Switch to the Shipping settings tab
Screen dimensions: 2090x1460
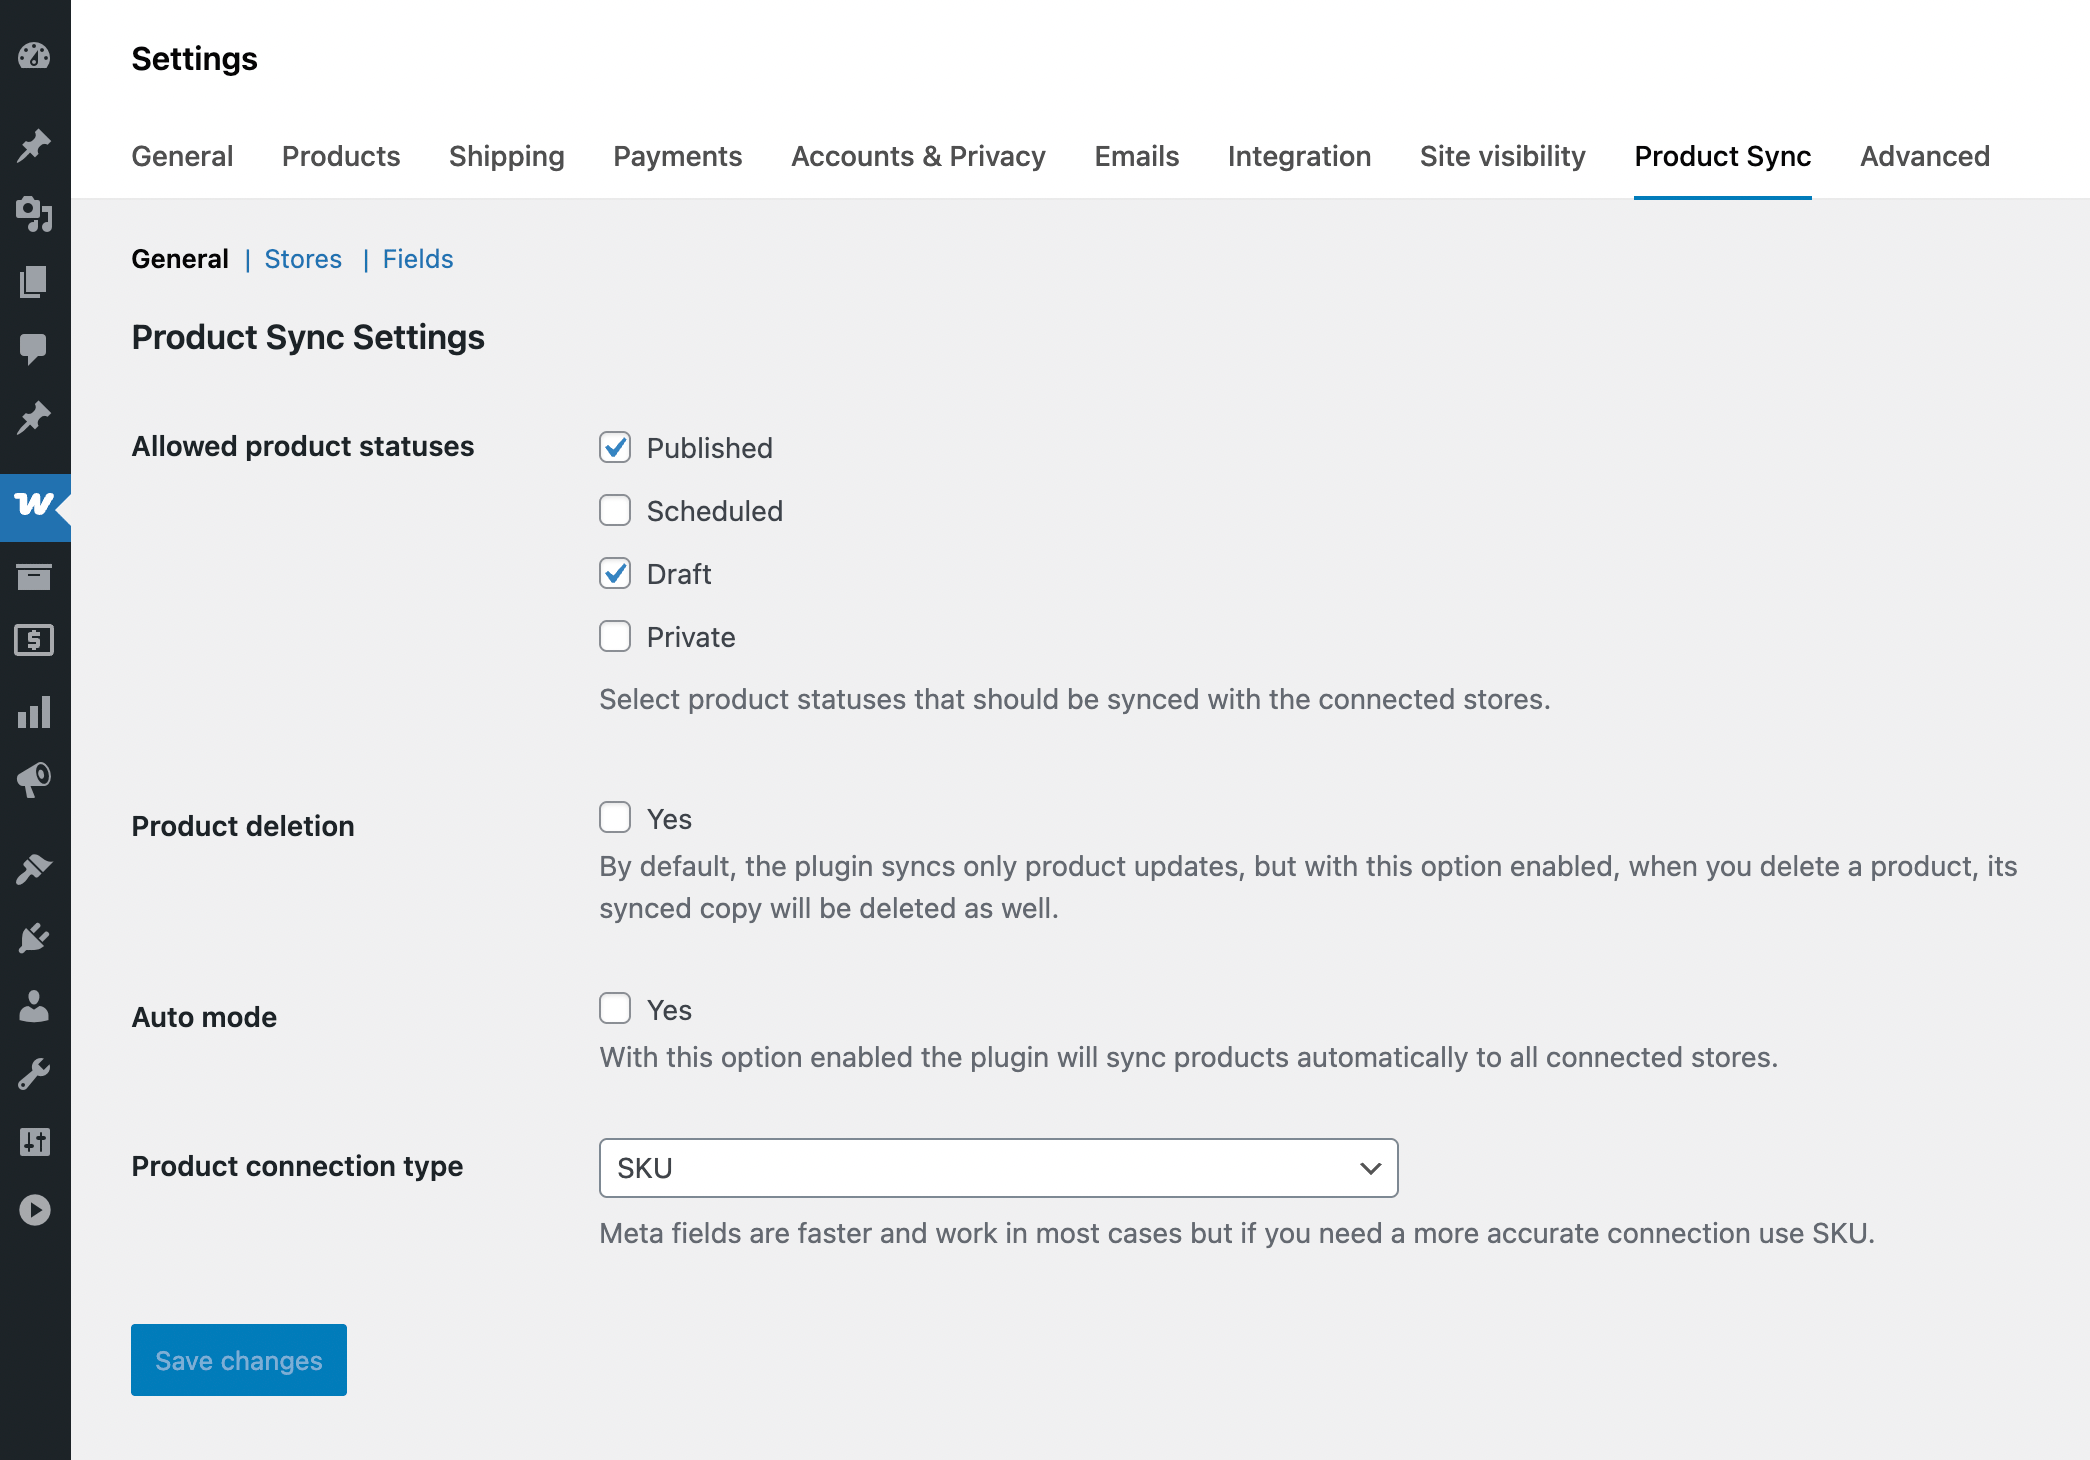506,156
